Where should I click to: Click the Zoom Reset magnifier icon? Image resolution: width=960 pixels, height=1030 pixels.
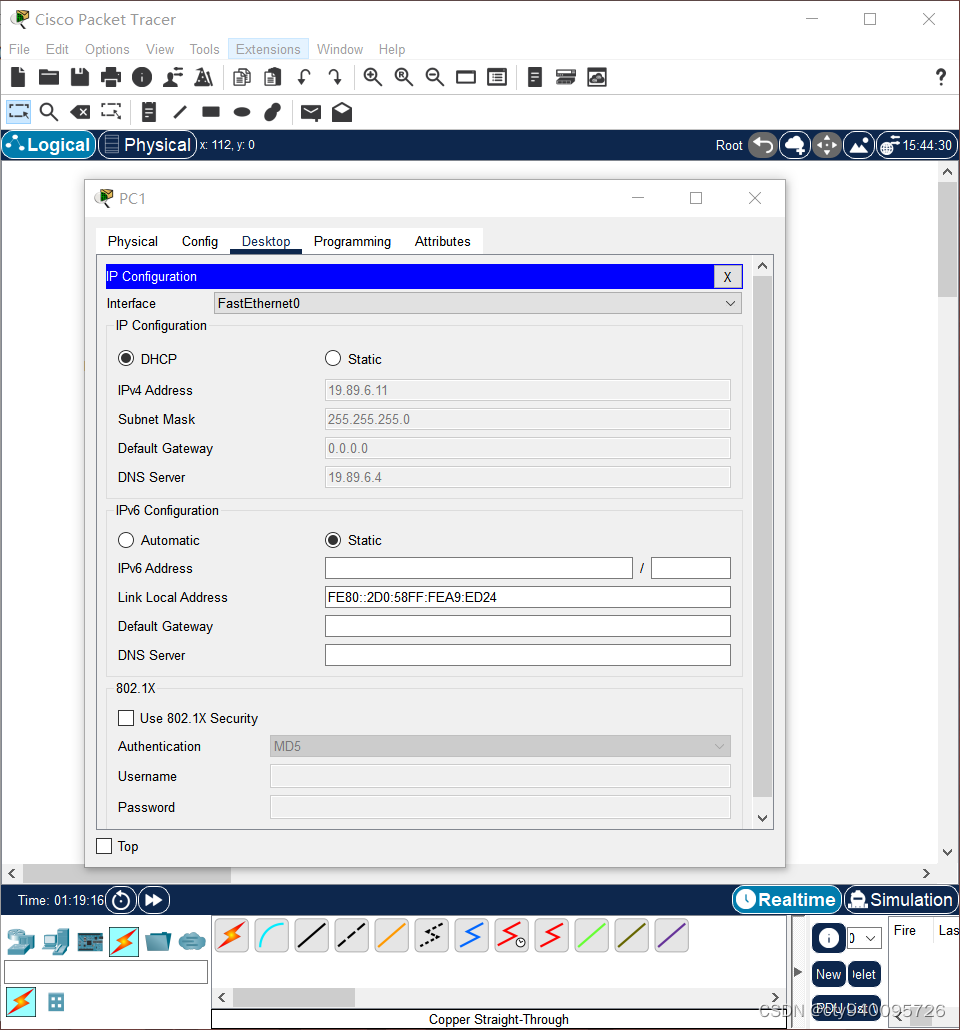(403, 78)
